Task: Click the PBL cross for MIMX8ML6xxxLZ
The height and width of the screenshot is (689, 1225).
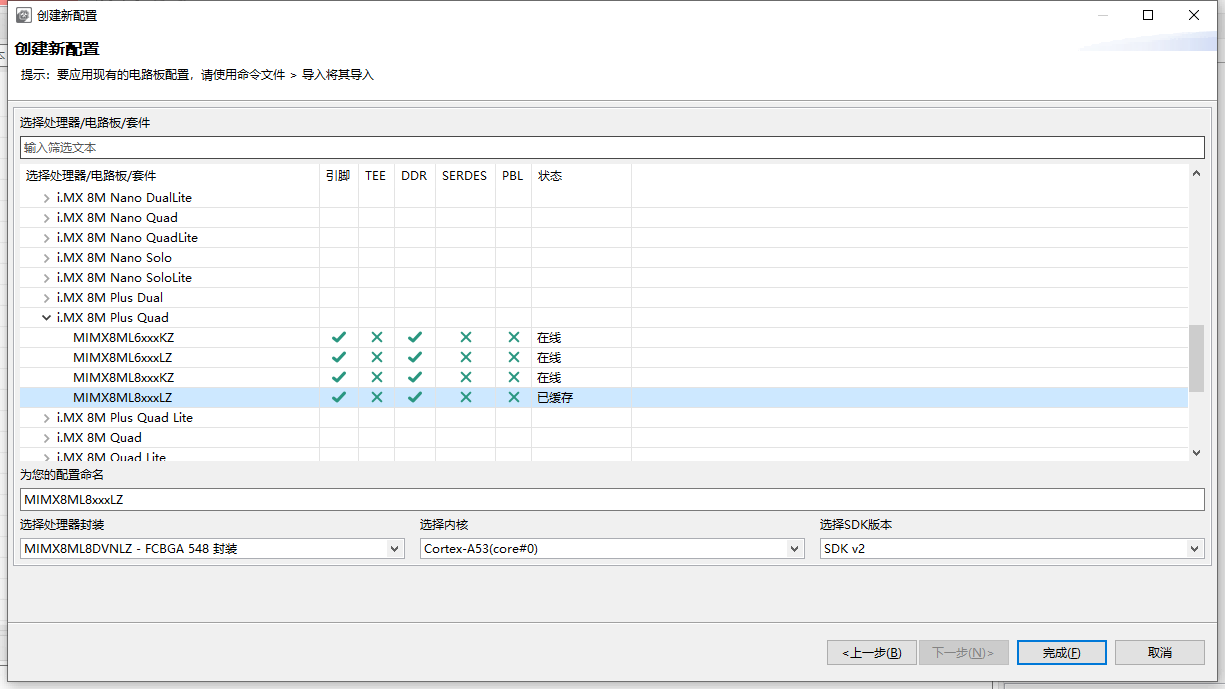Action: (514, 358)
